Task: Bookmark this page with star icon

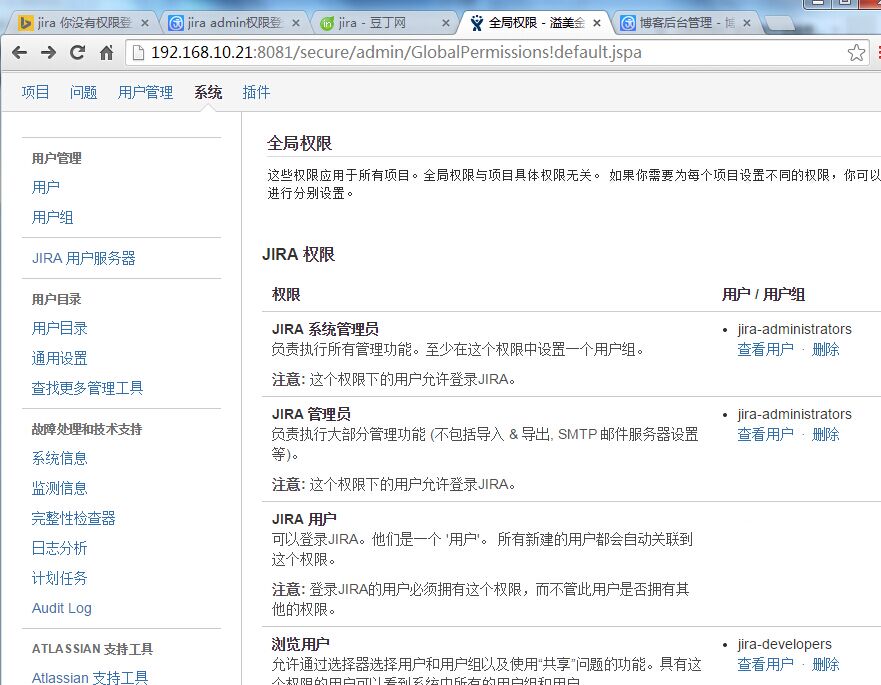Action: click(856, 53)
